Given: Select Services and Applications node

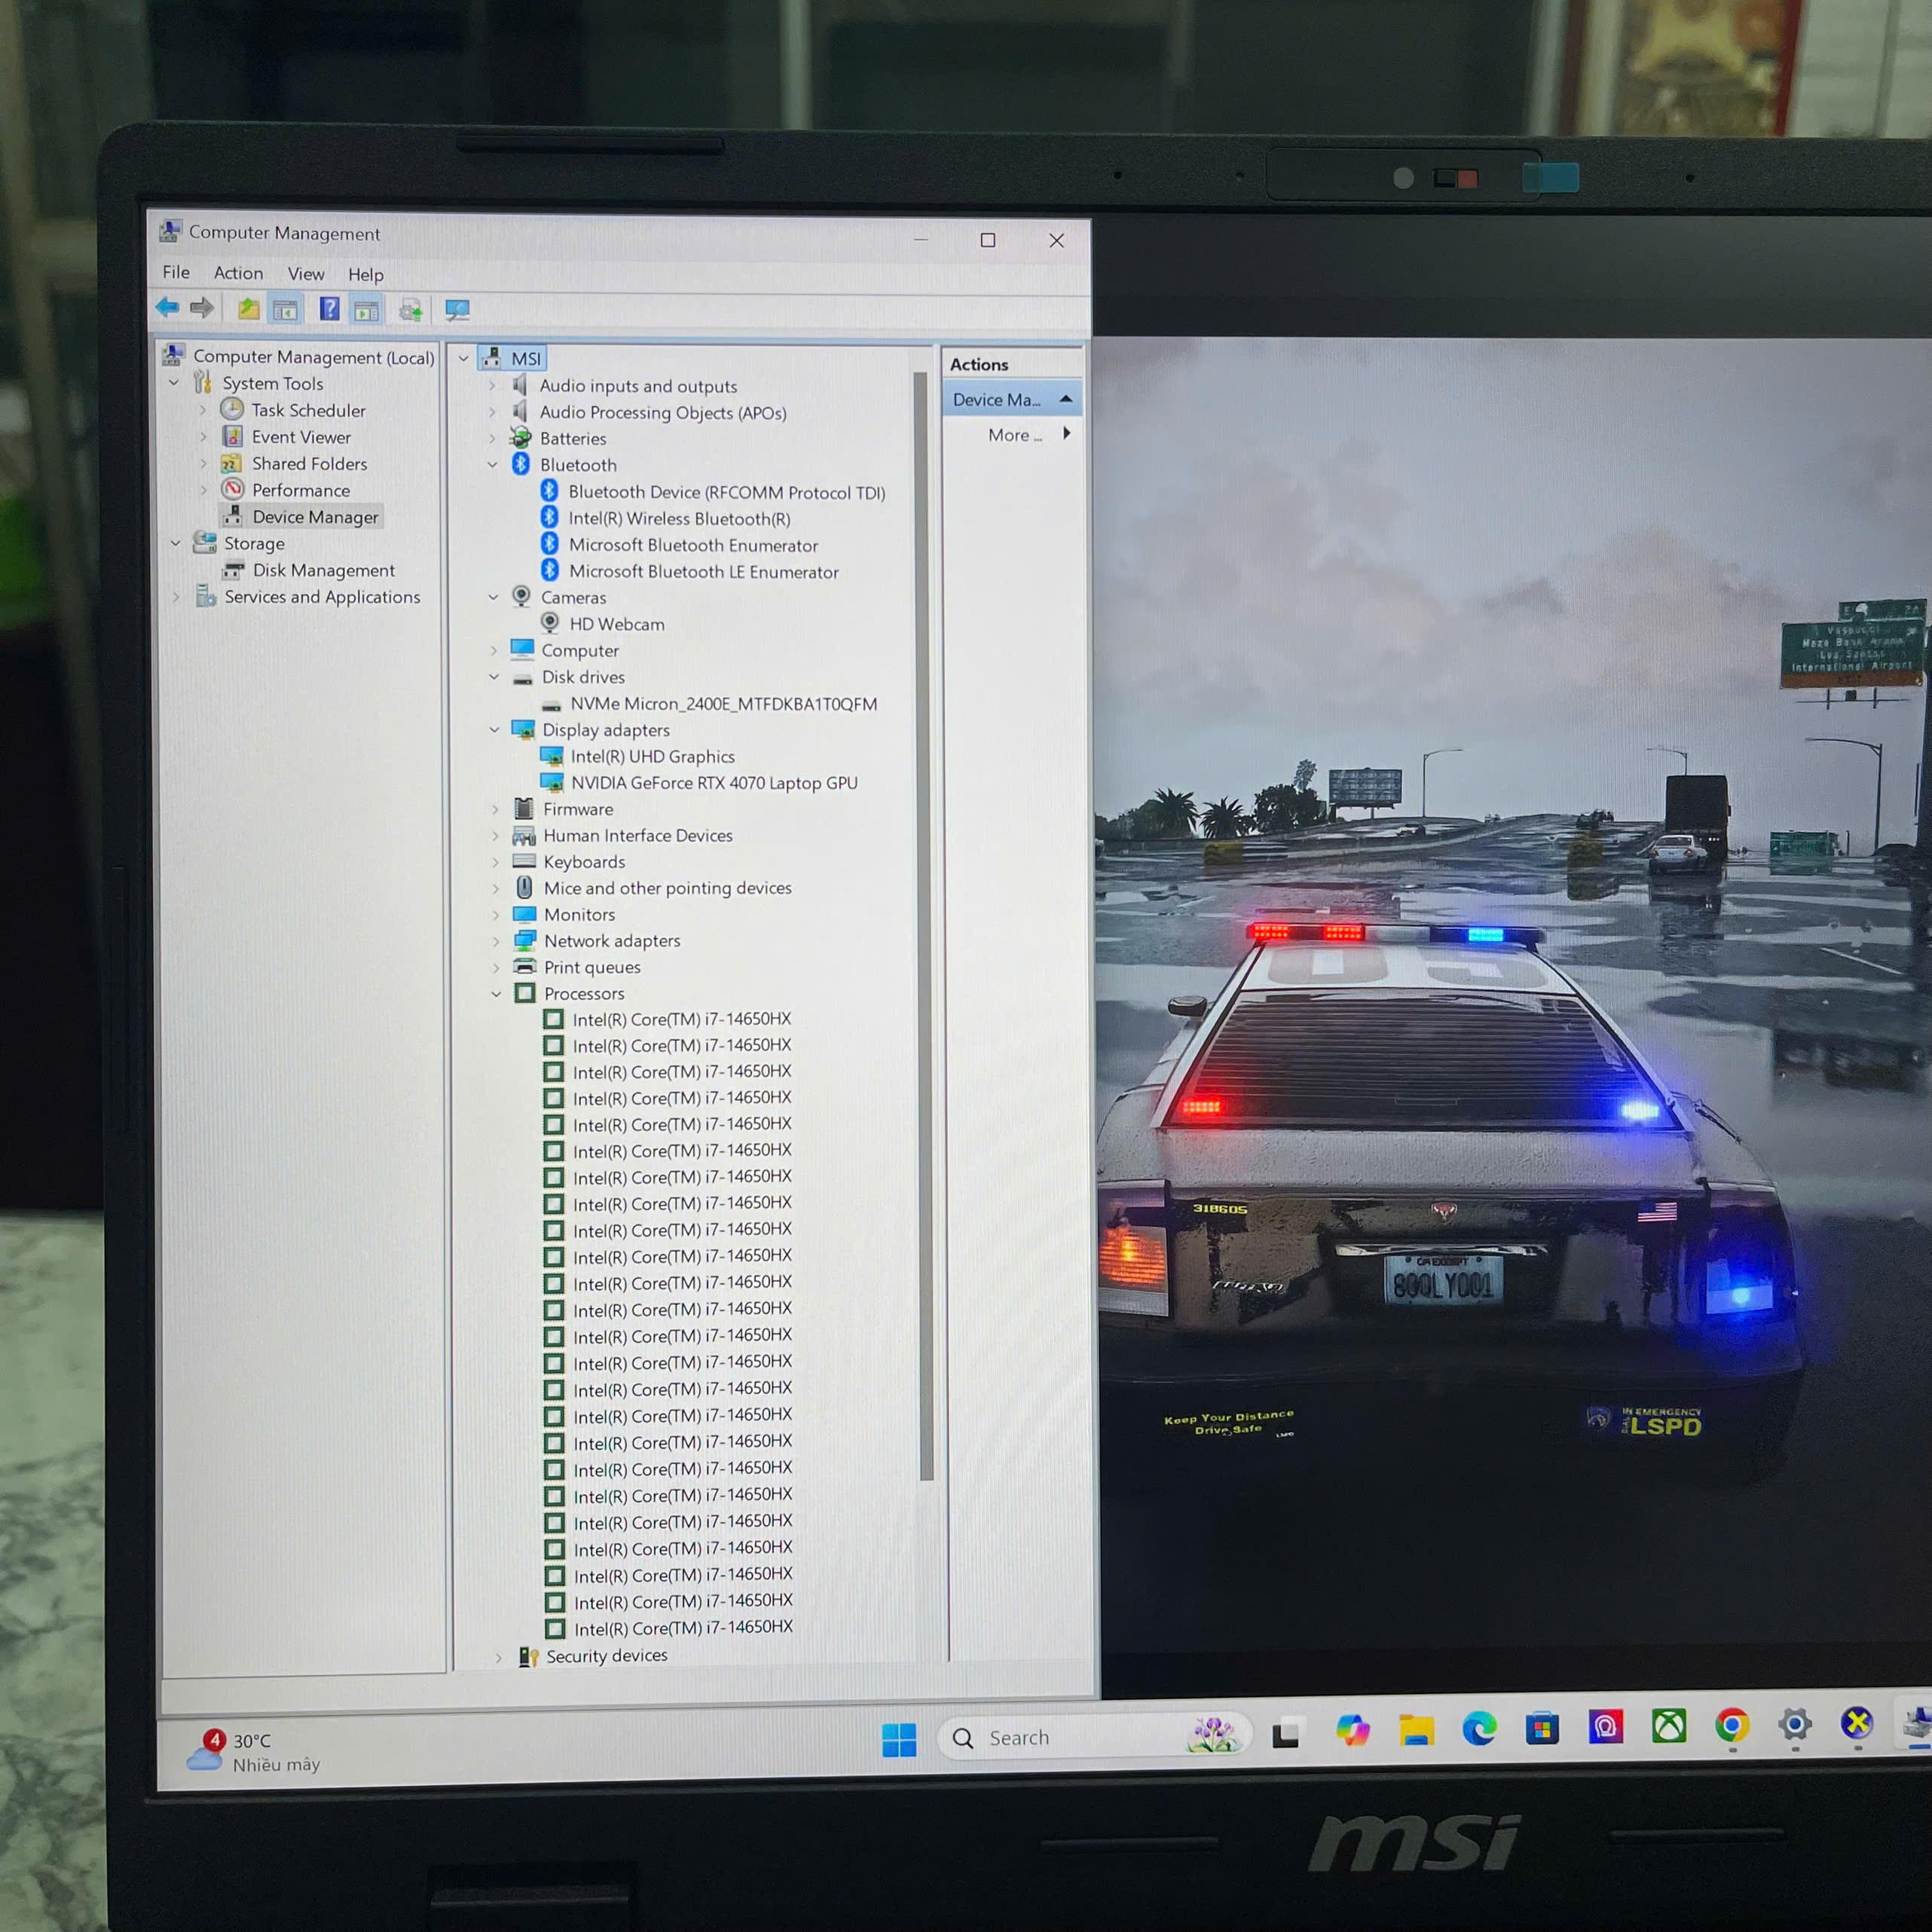Looking at the screenshot, I should [x=322, y=597].
